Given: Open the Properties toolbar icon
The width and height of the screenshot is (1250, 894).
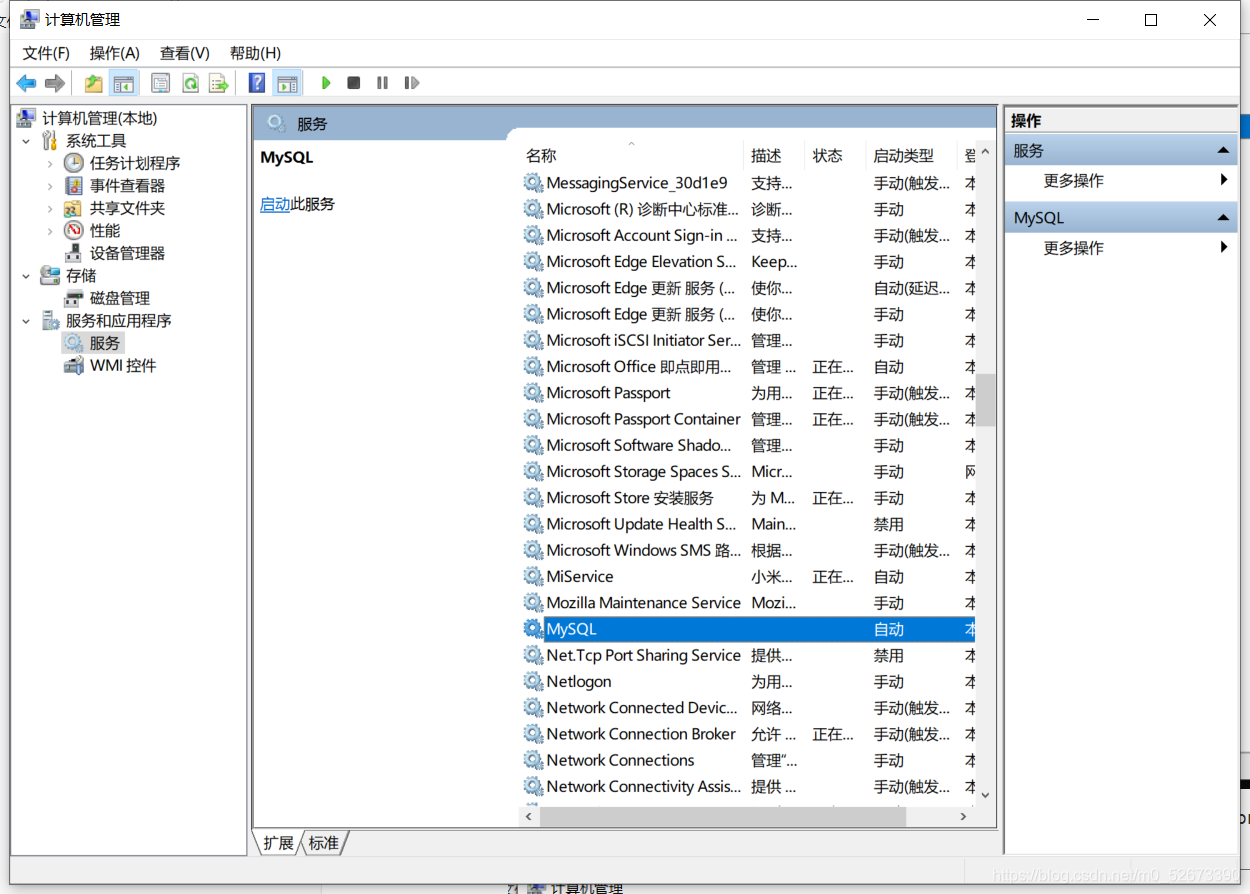Looking at the screenshot, I should (x=161, y=83).
